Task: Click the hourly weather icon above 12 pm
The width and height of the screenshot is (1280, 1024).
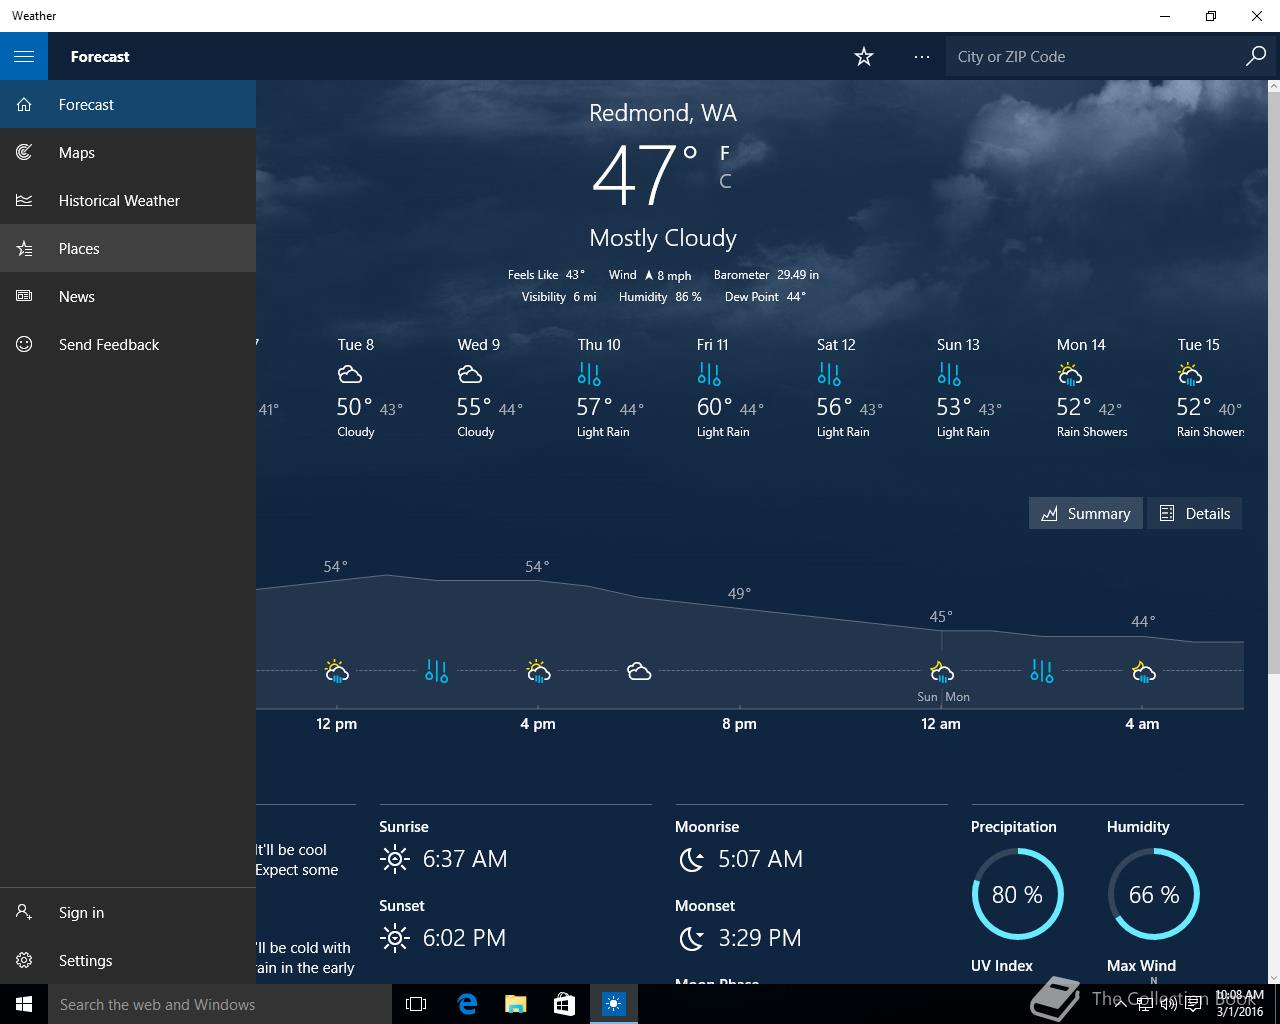Action: coord(336,671)
